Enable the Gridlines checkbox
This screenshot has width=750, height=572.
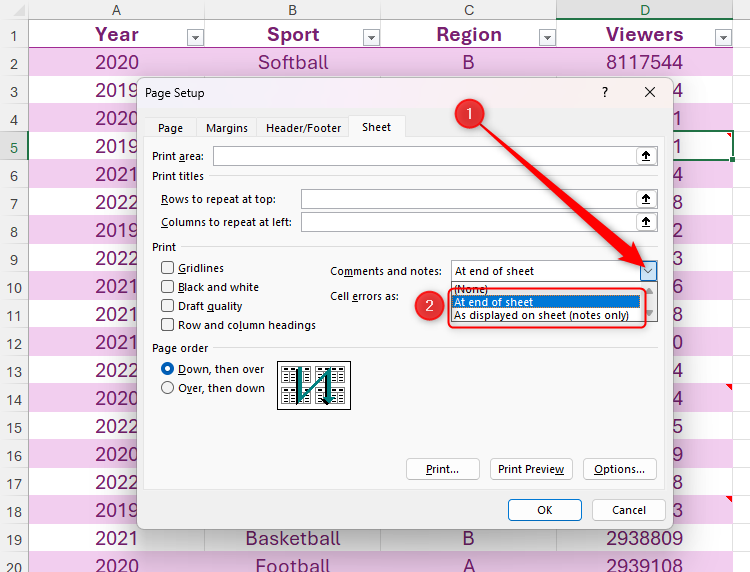coord(168,268)
